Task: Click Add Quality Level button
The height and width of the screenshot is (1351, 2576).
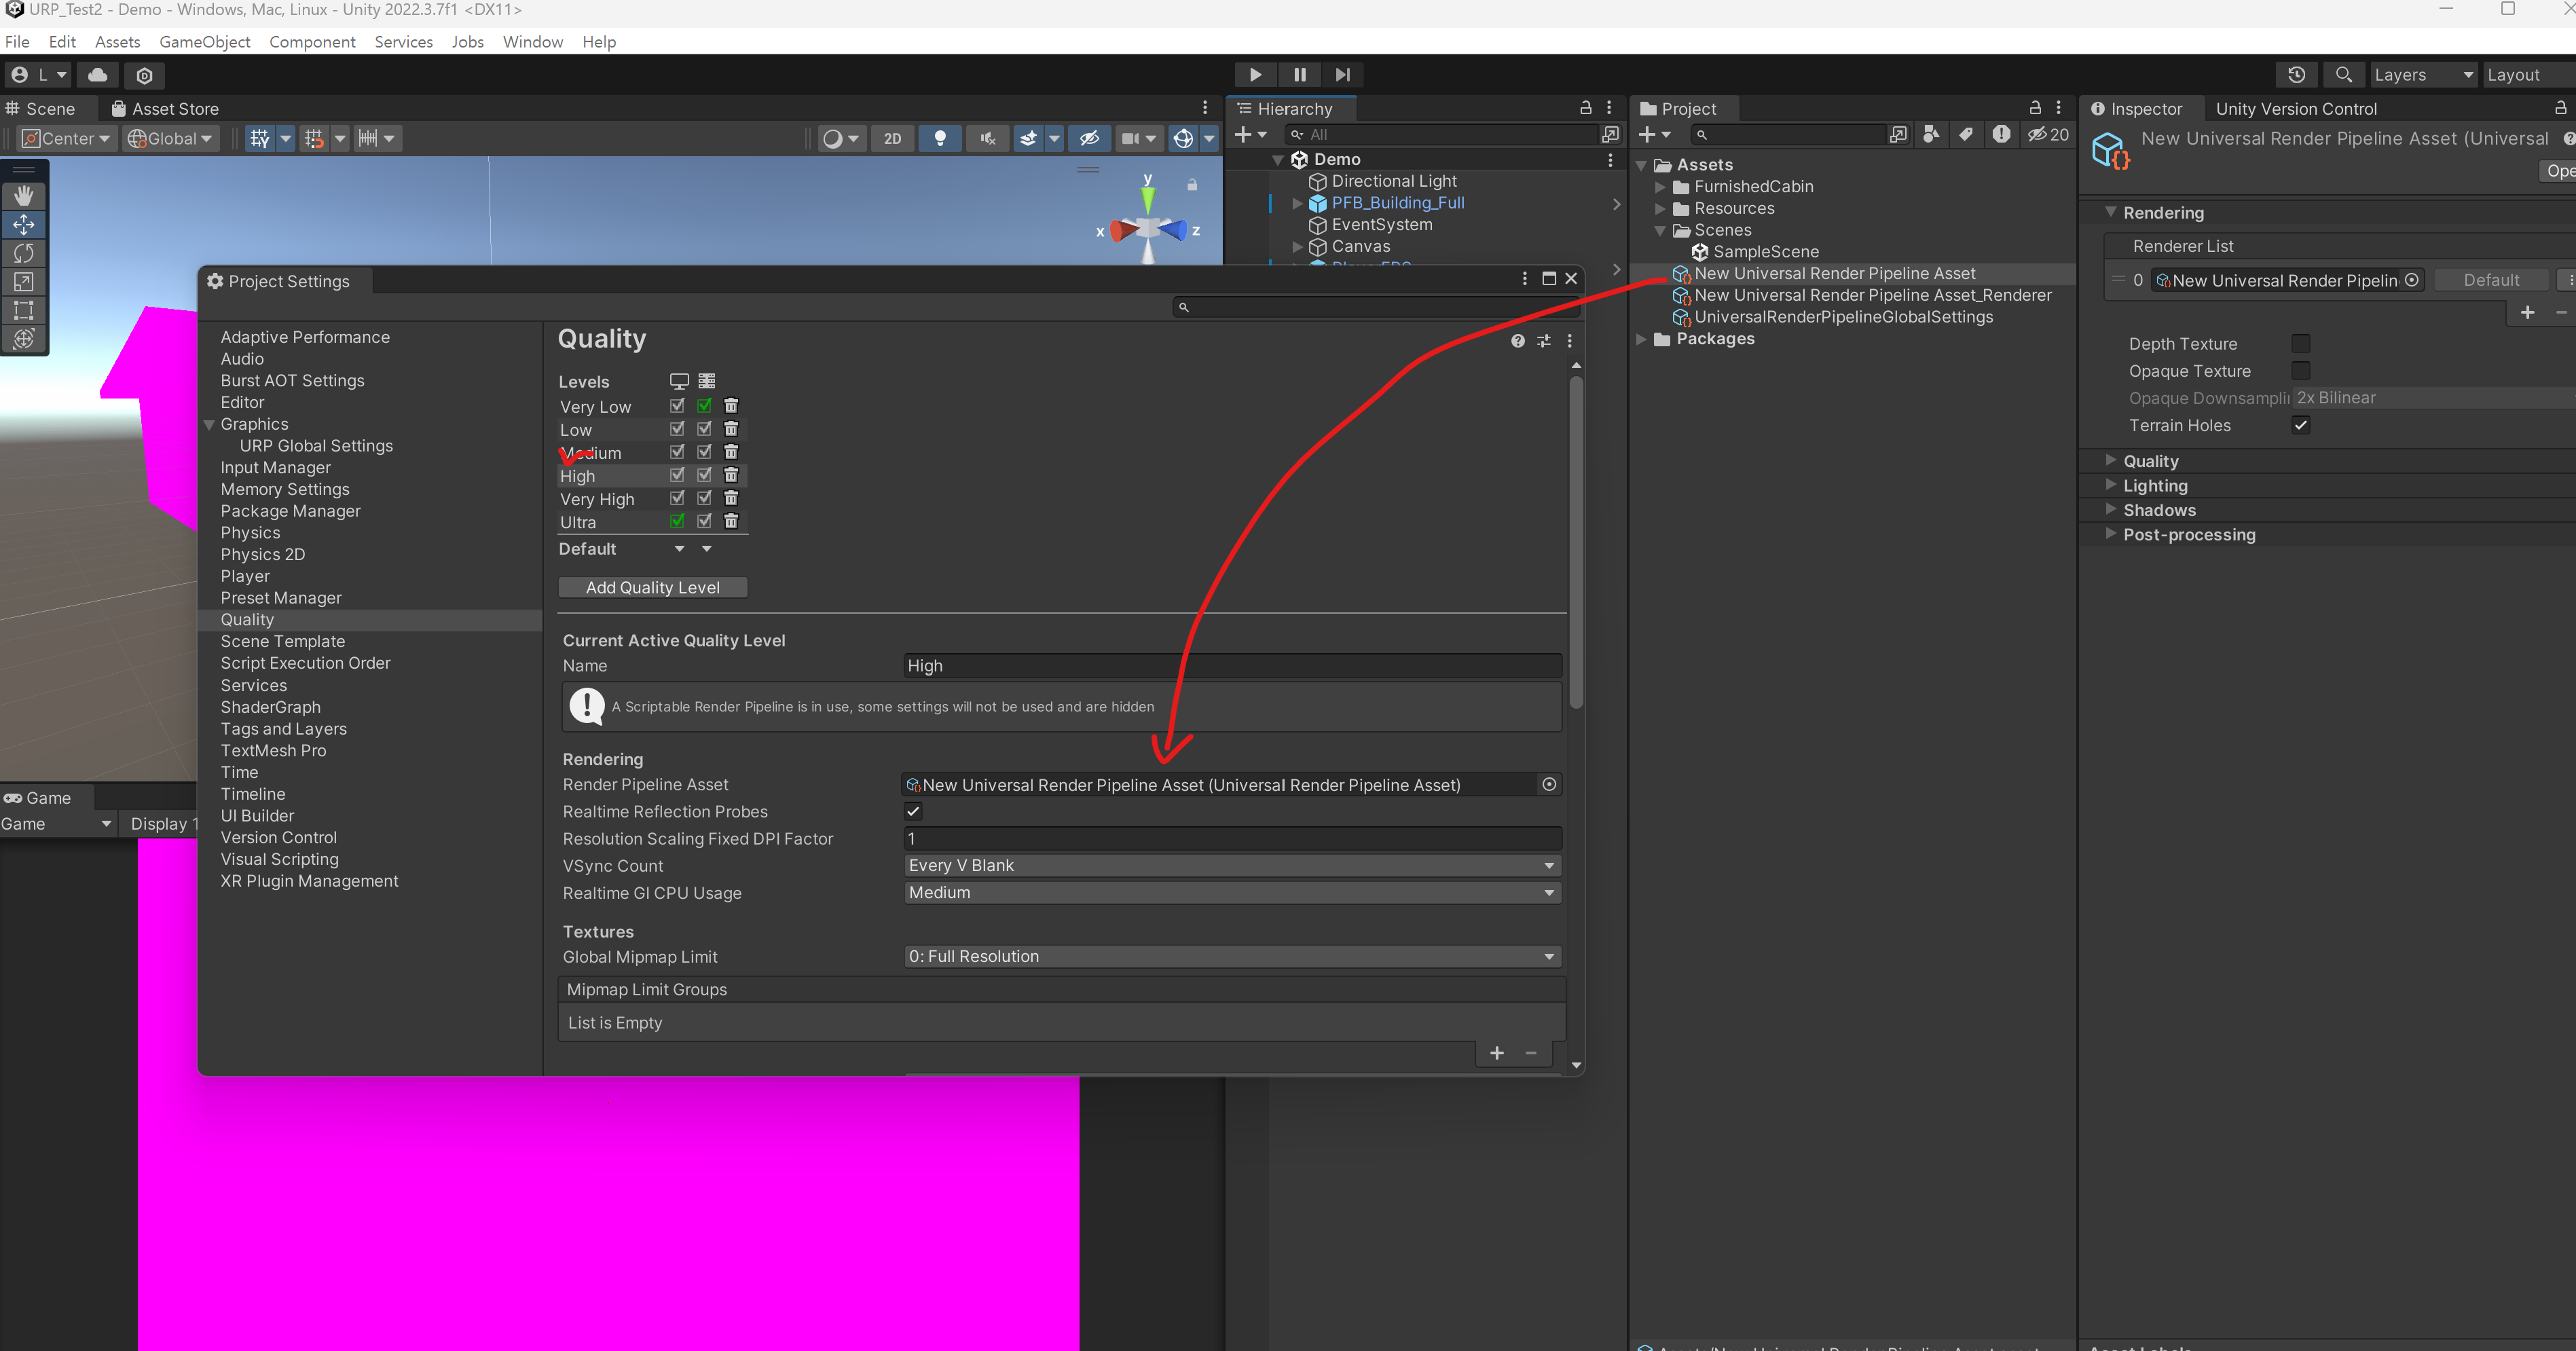Action: 652,587
